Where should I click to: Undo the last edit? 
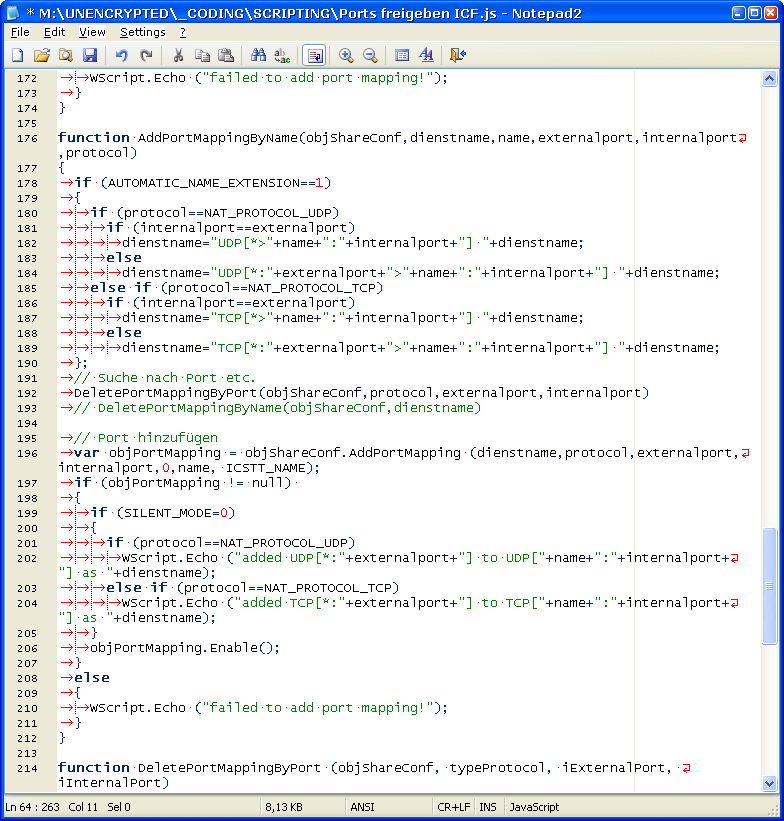[x=122, y=55]
